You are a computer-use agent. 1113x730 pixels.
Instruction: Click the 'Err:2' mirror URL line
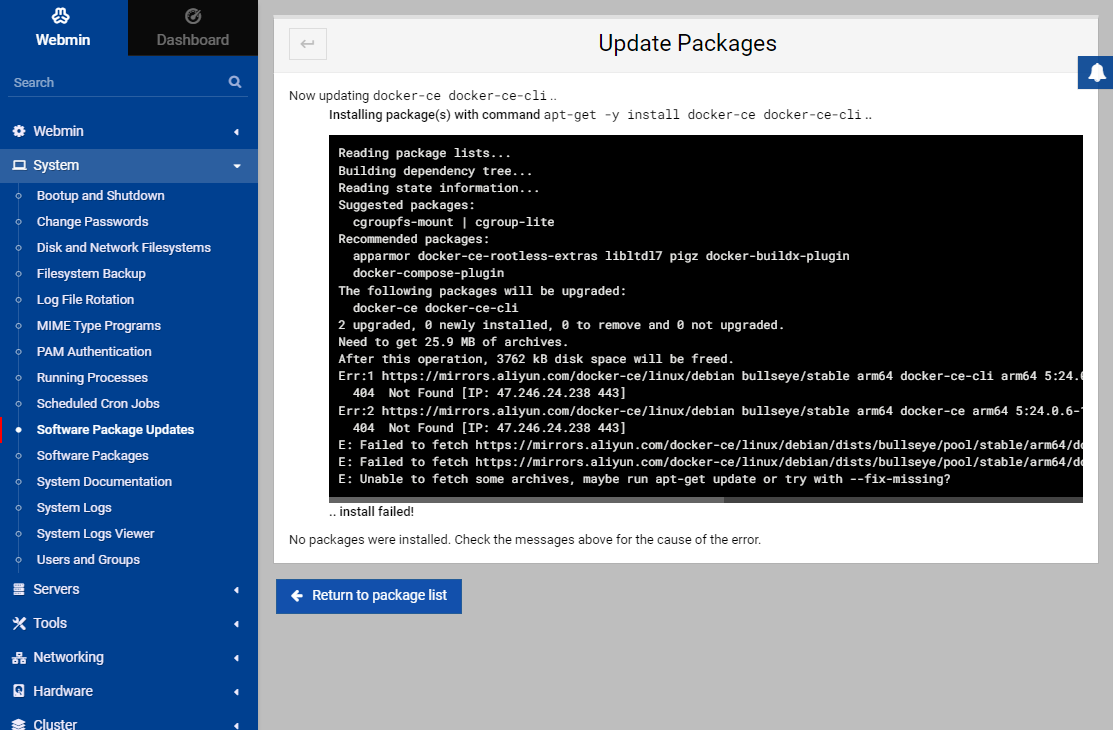[710, 411]
